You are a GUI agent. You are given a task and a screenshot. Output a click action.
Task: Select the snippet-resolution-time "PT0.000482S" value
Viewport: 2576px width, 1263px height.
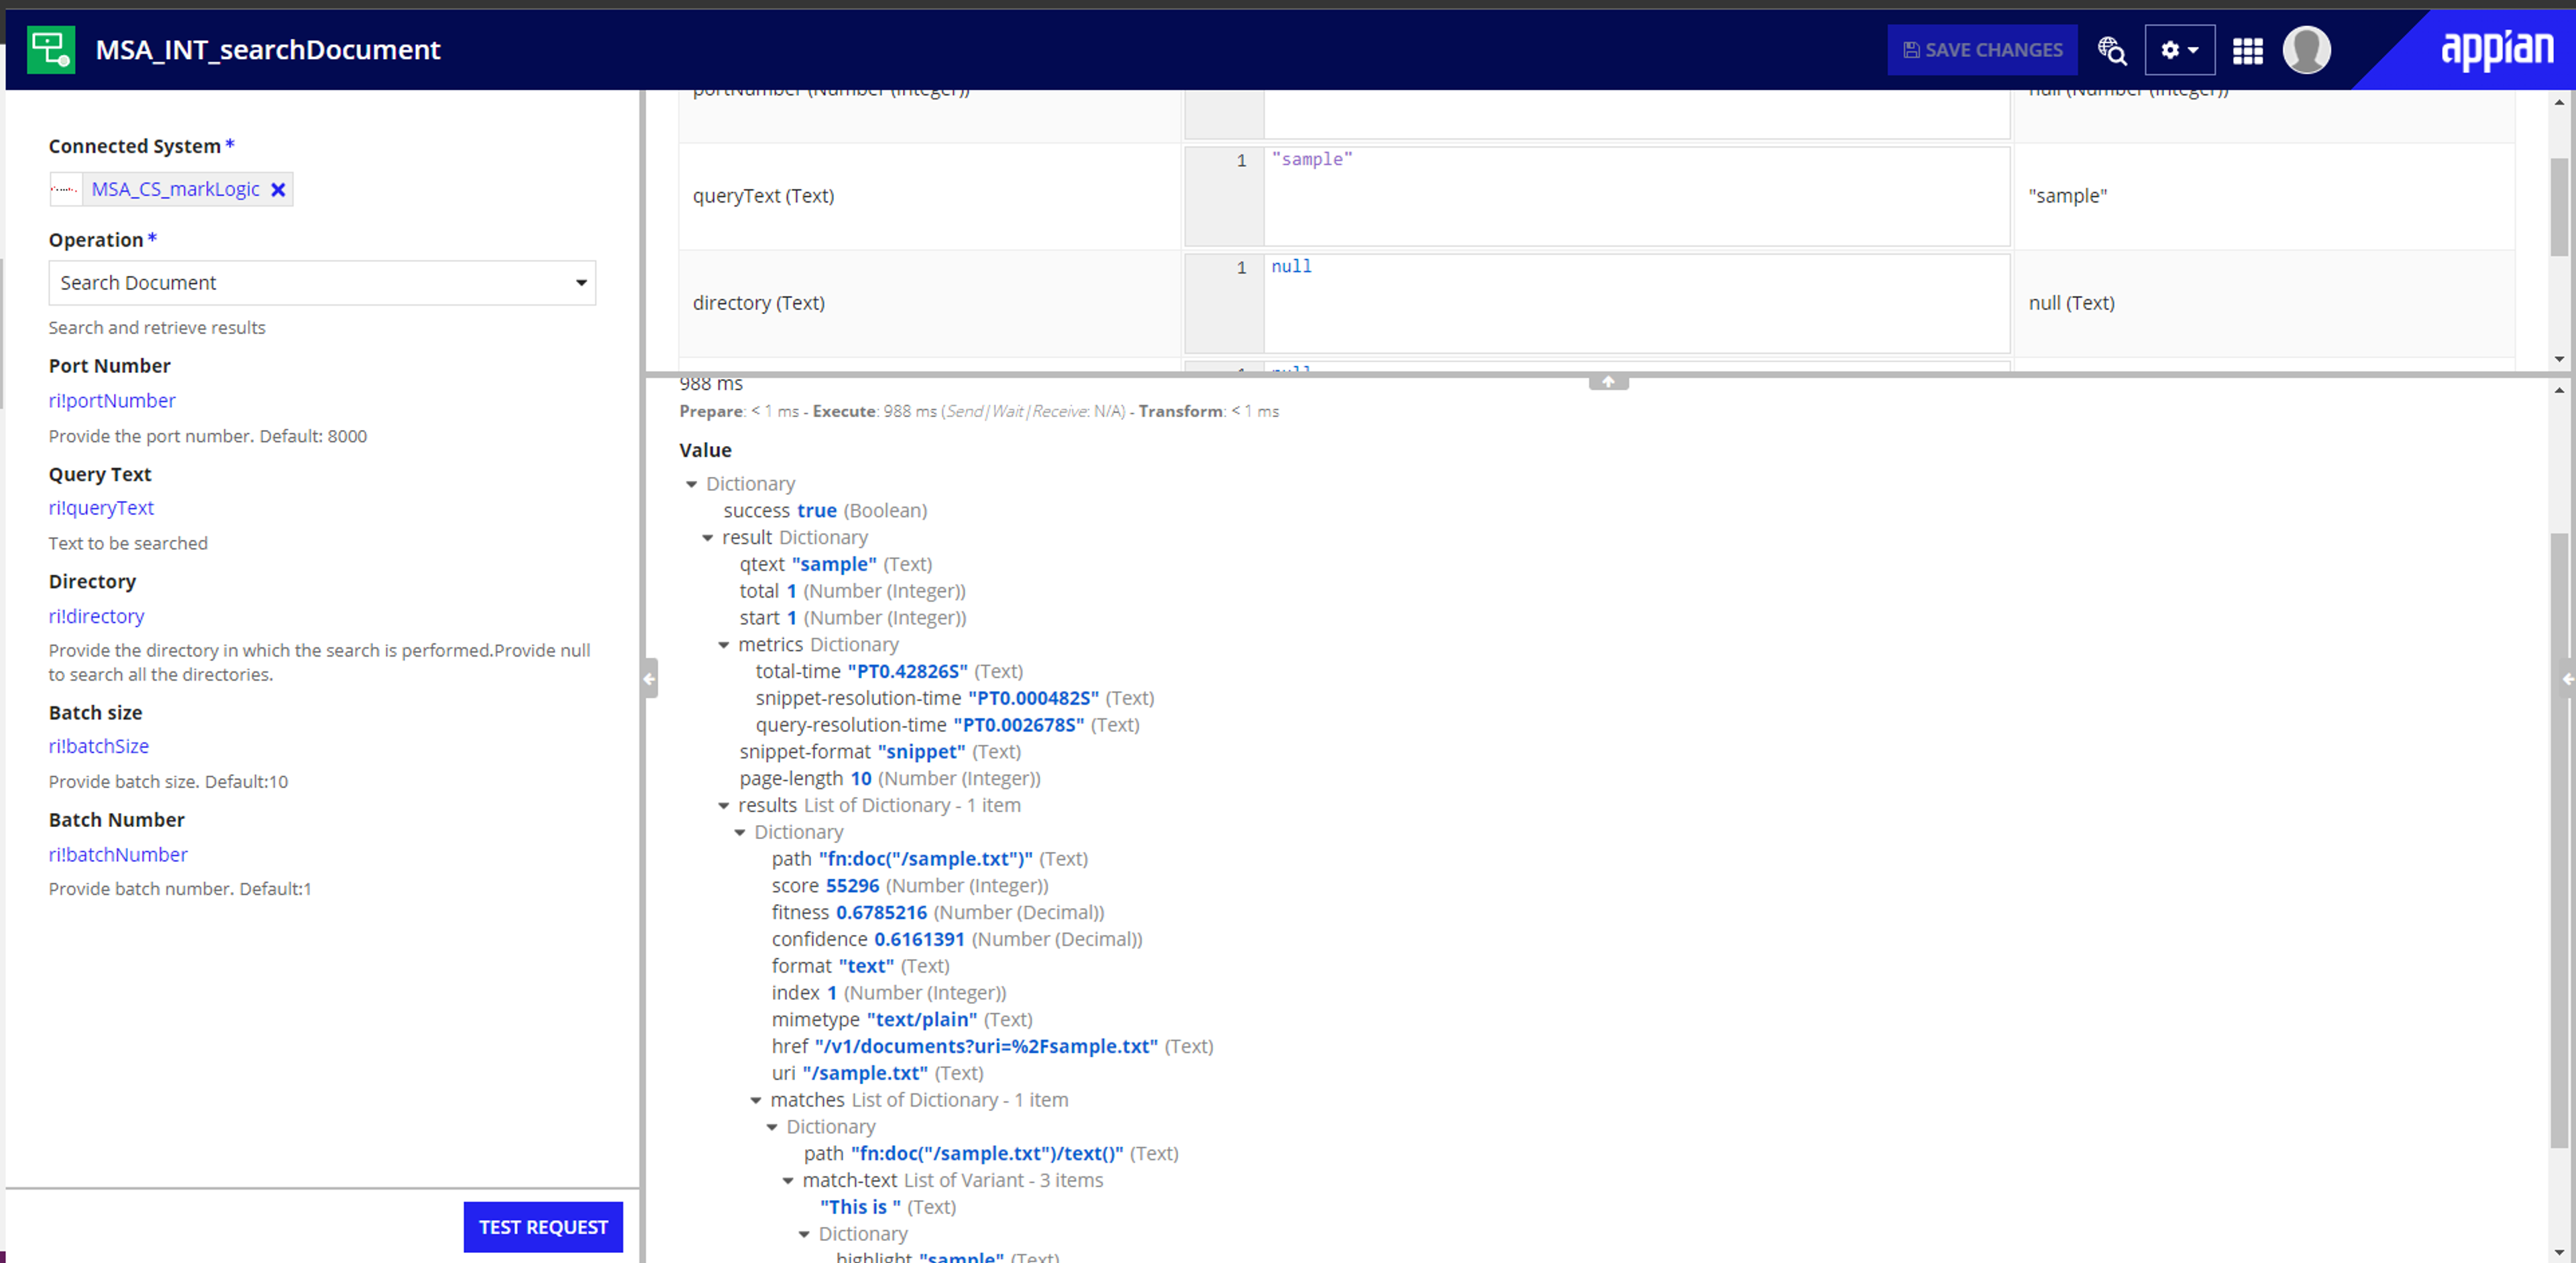click(1033, 698)
